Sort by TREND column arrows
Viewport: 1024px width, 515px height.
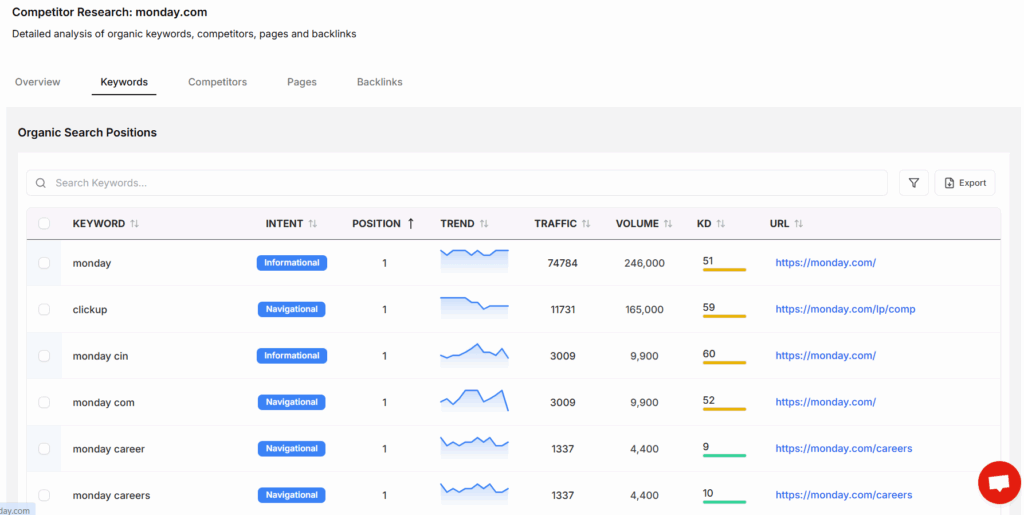coord(484,223)
